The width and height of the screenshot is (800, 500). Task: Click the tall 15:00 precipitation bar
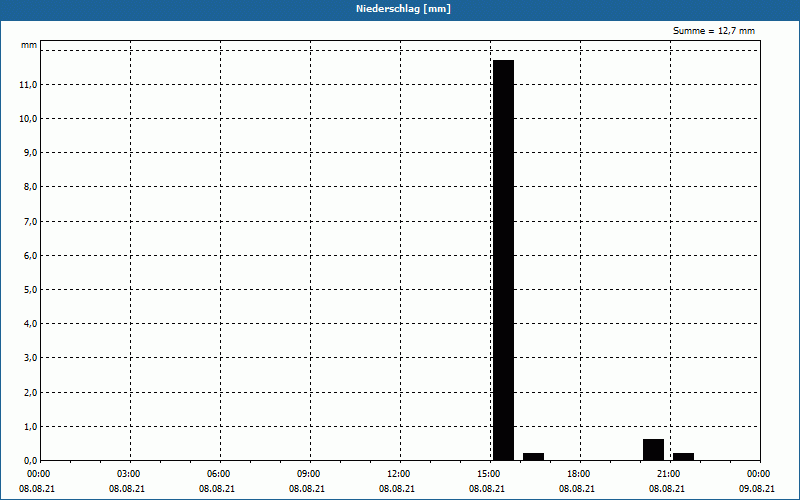[x=503, y=260]
